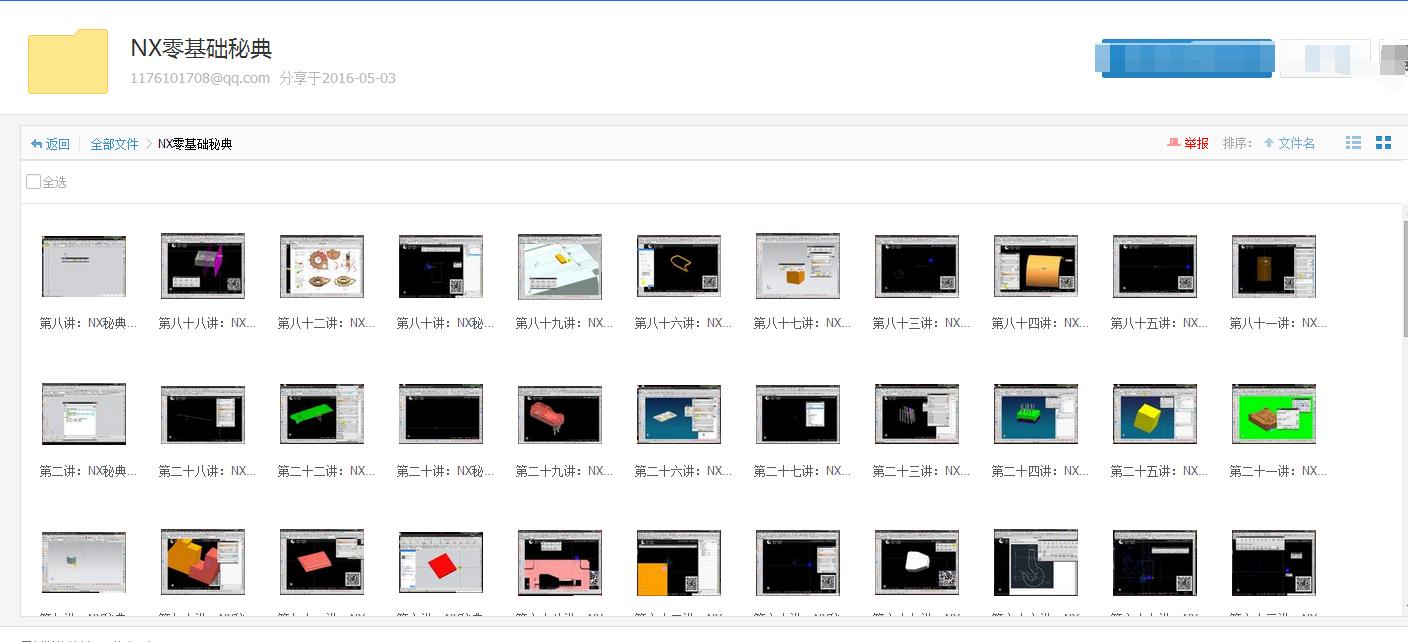Open the 第八讲 video thumbnail
This screenshot has height=642, width=1408.
(x=84, y=266)
